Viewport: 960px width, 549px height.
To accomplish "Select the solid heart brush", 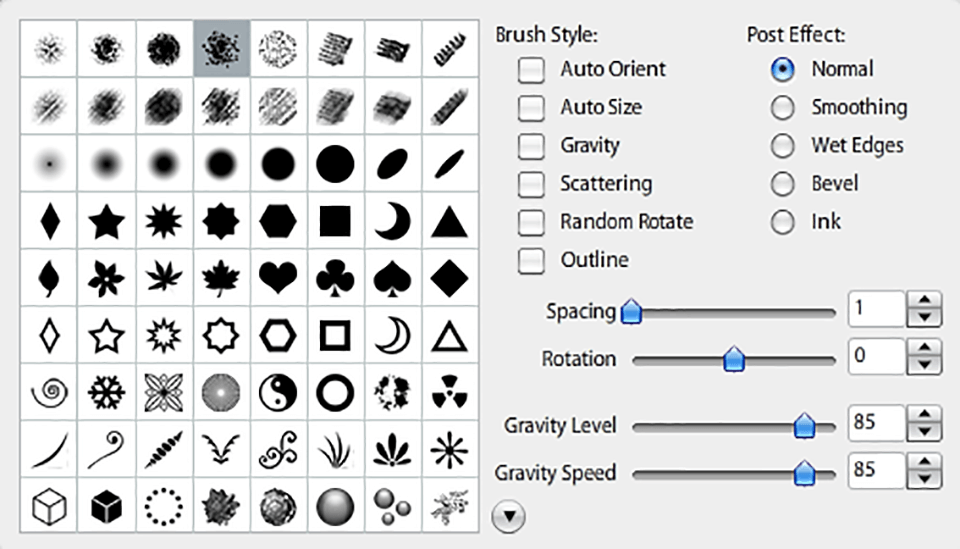I will (278, 278).
